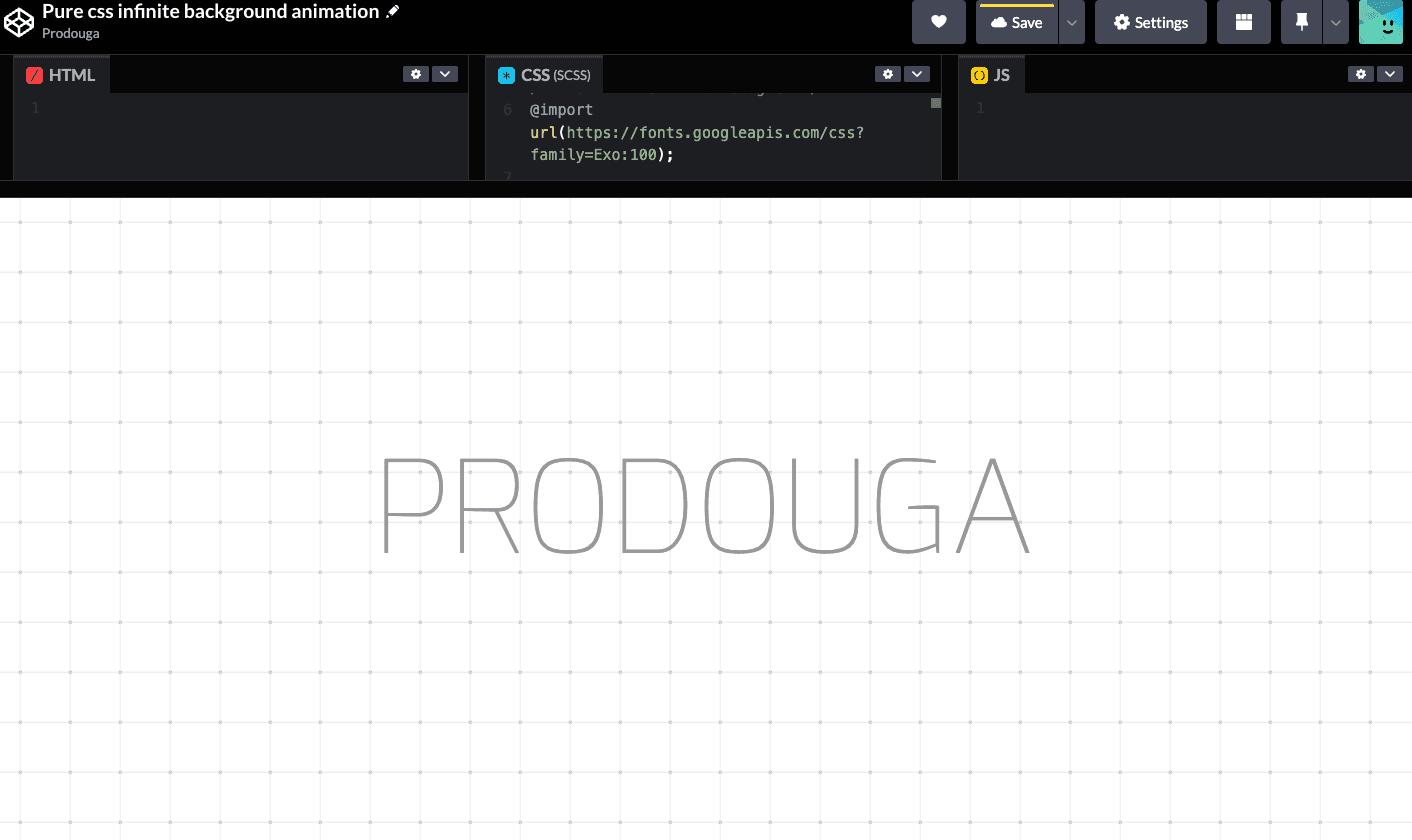Click the PRODOUGA text in preview
Image resolution: width=1412 pixels, height=840 pixels.
705,505
